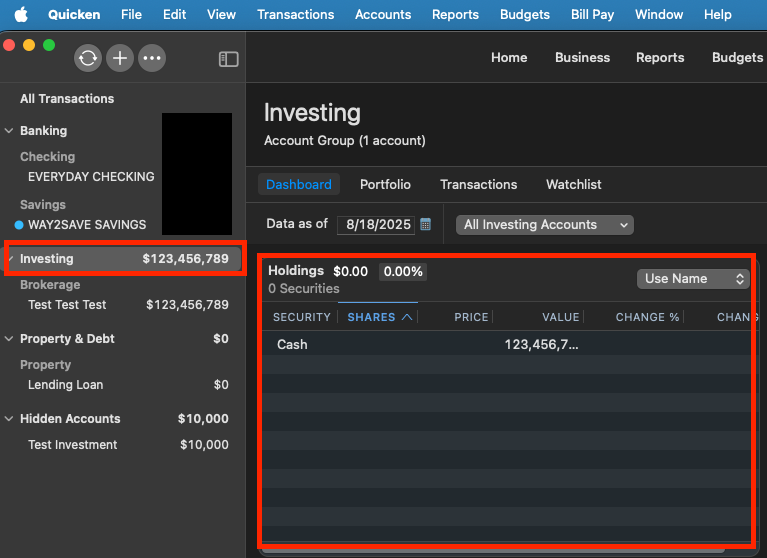
Task: Switch to the Watchlist tab
Action: pos(574,184)
